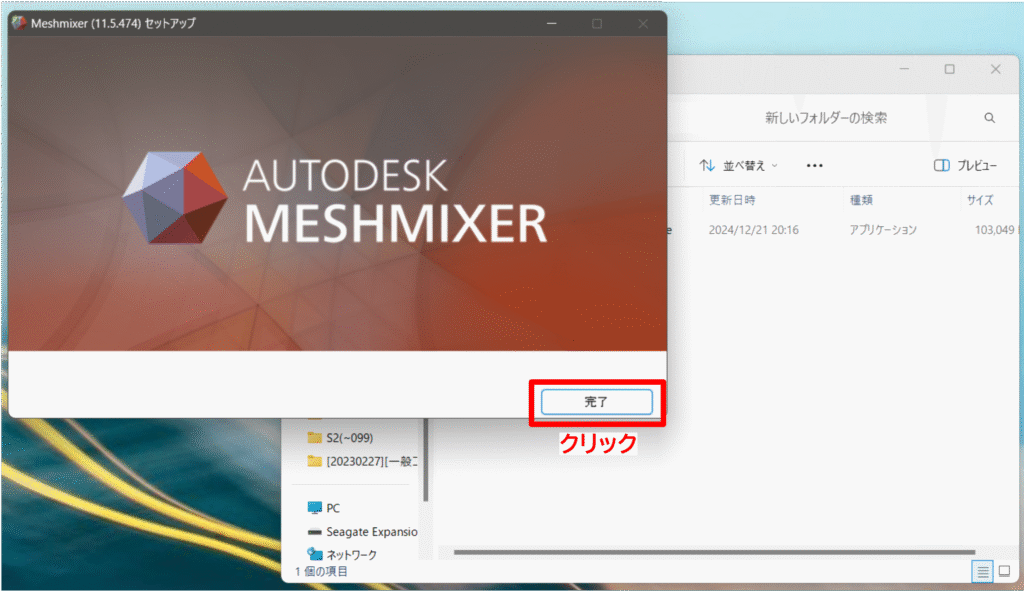1024x593 pixels.
Task: Switch to the large icons view in the status bar
Action: click(x=1005, y=571)
